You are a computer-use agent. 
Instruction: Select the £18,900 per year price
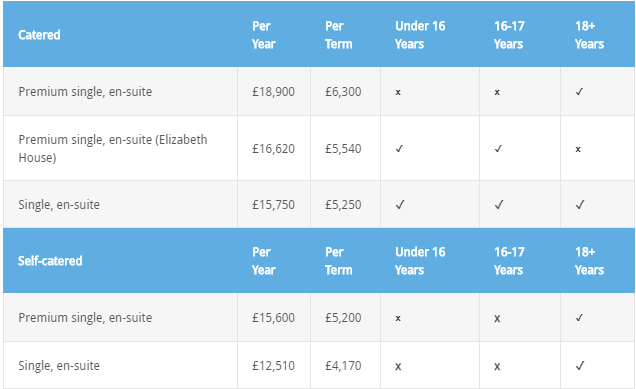pyautogui.click(x=273, y=92)
